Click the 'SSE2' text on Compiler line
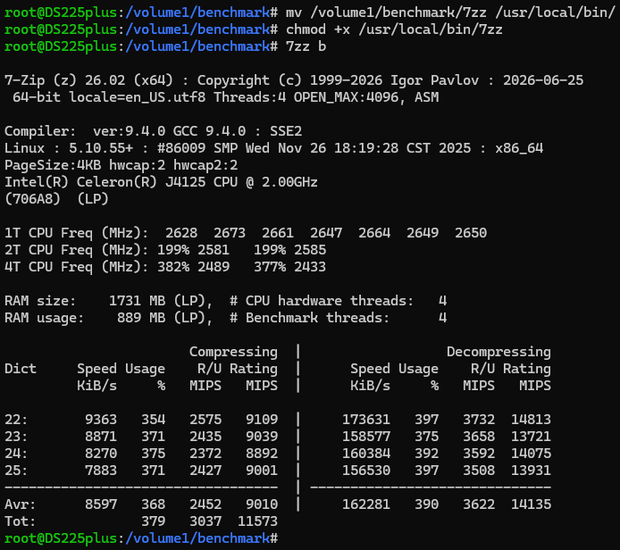 point(285,131)
